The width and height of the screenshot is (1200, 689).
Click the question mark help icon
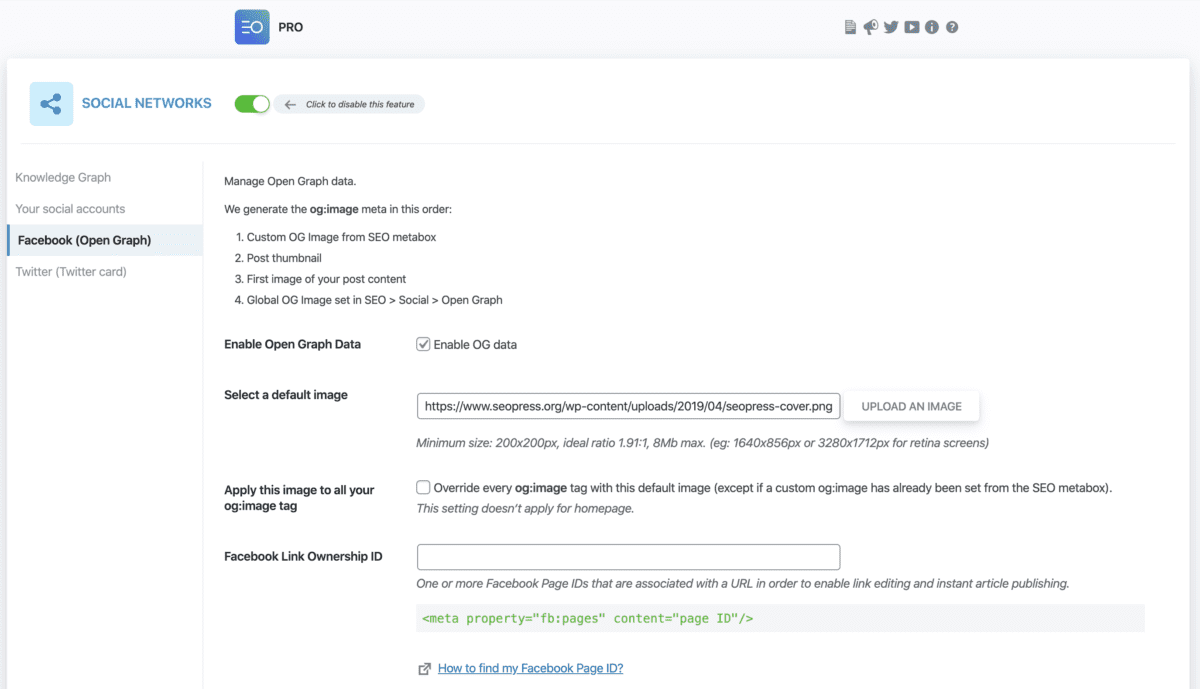pyautogui.click(x=952, y=28)
